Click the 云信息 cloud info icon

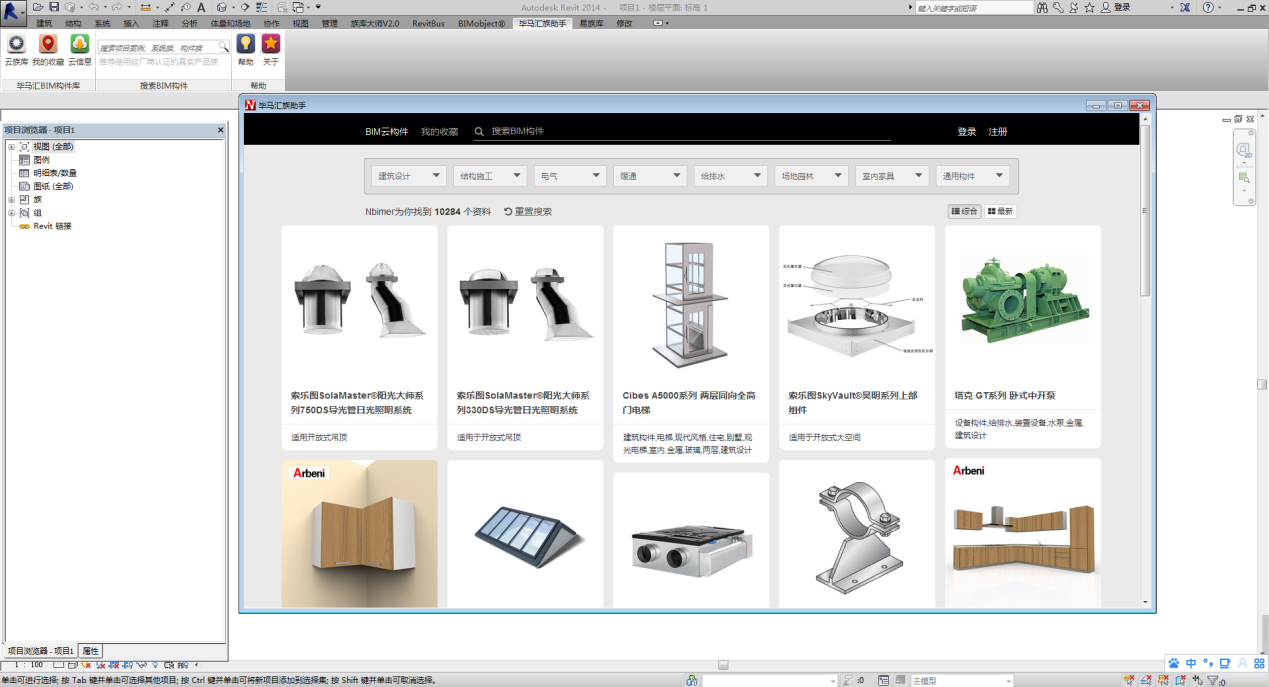coord(79,45)
